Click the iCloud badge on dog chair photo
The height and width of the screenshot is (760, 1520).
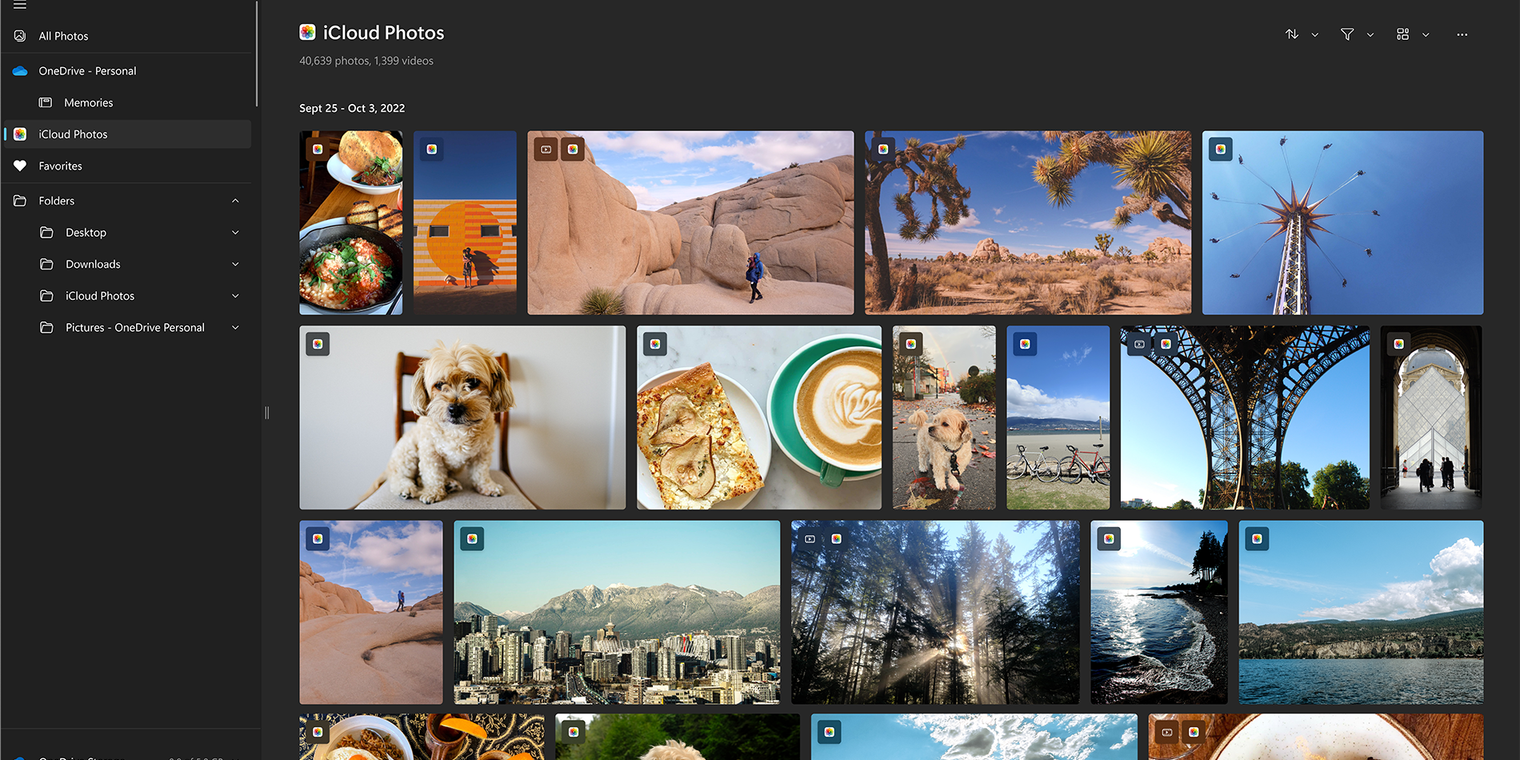[317, 344]
